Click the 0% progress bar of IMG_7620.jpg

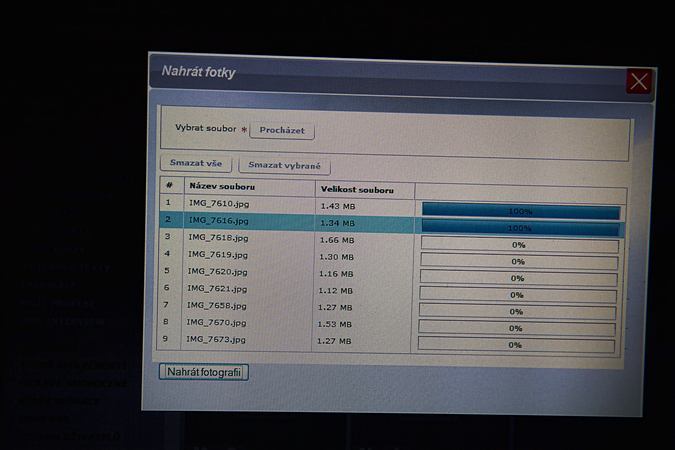518,279
